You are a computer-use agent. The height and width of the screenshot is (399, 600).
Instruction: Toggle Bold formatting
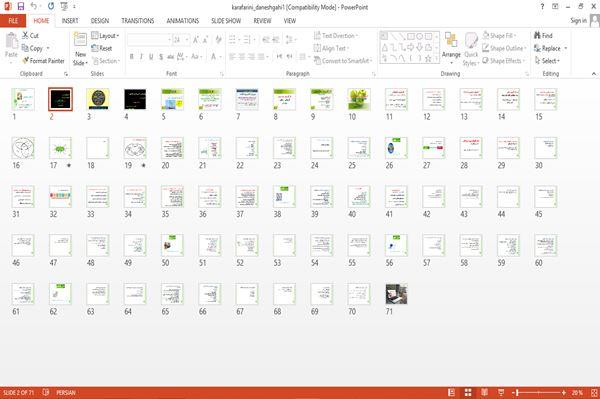tap(131, 57)
